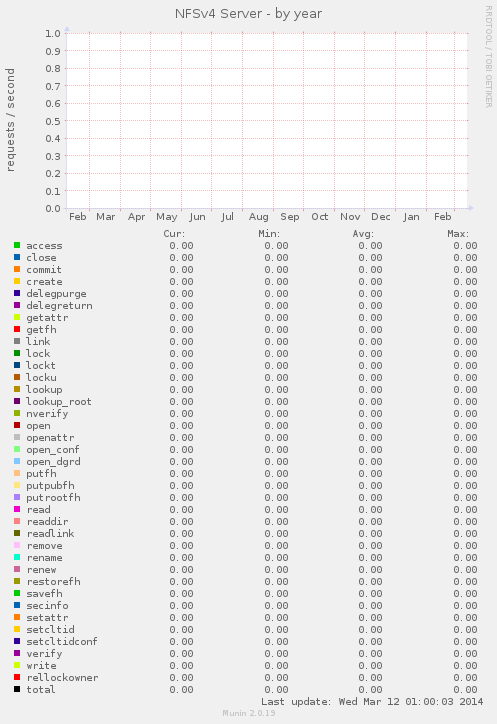Select the 'close' legend label
497x724 pixels.
[41, 258]
